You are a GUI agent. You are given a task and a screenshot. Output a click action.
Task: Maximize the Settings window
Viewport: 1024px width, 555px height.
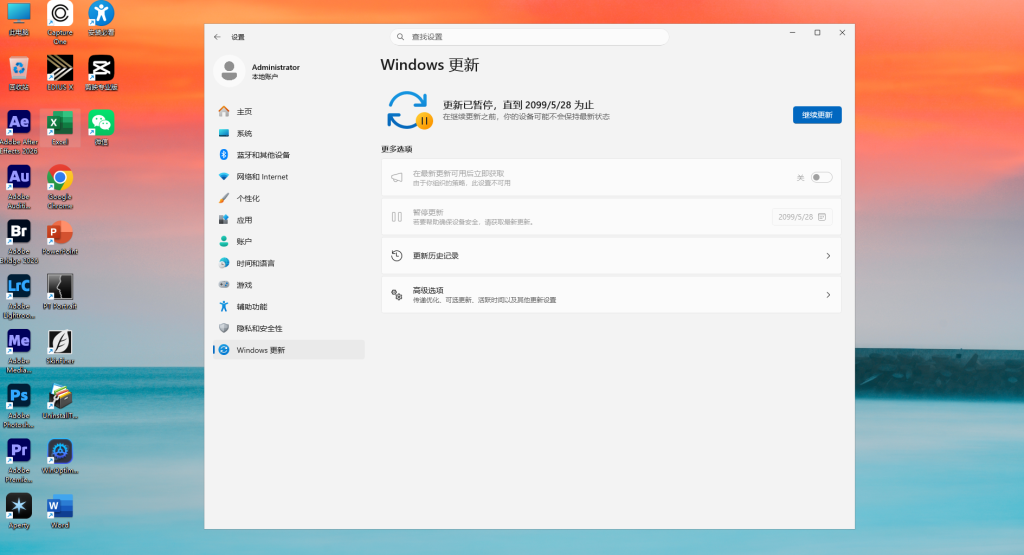click(817, 33)
